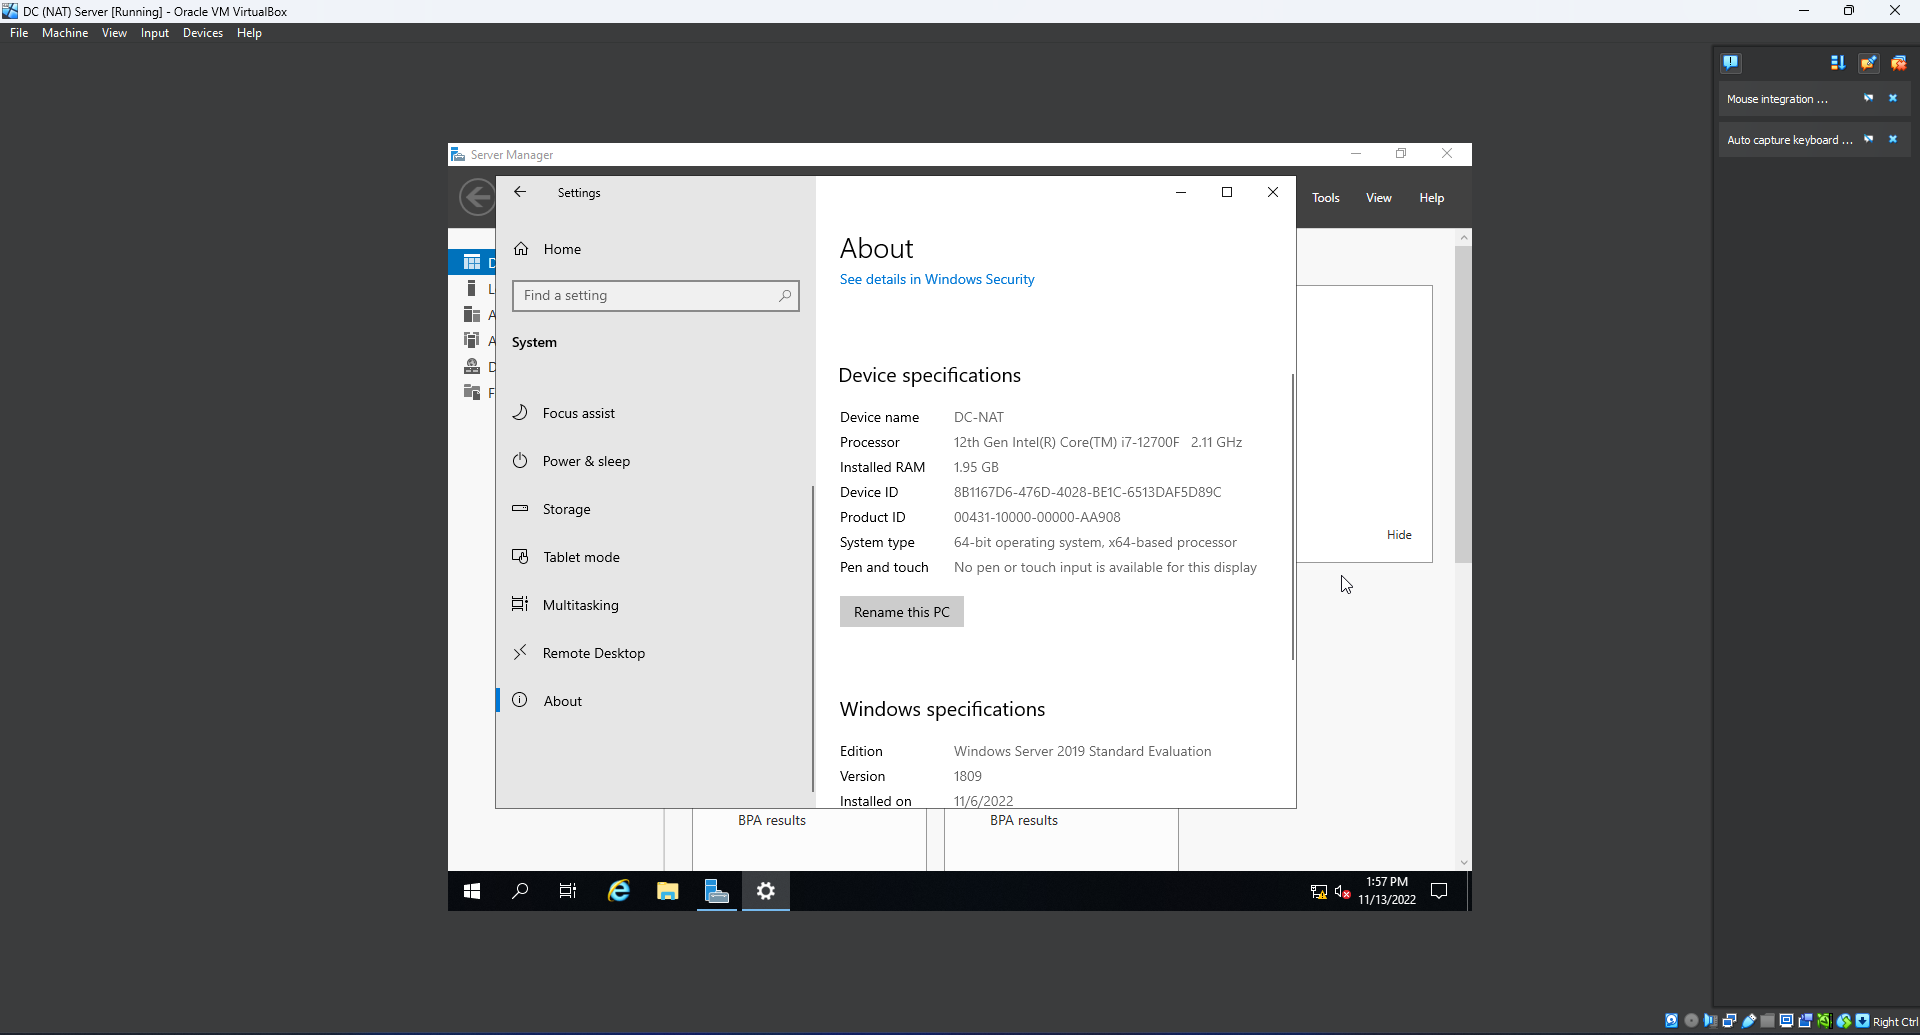Click the left BPA results label
Screen dimensions: 1920x1035
point(772,820)
